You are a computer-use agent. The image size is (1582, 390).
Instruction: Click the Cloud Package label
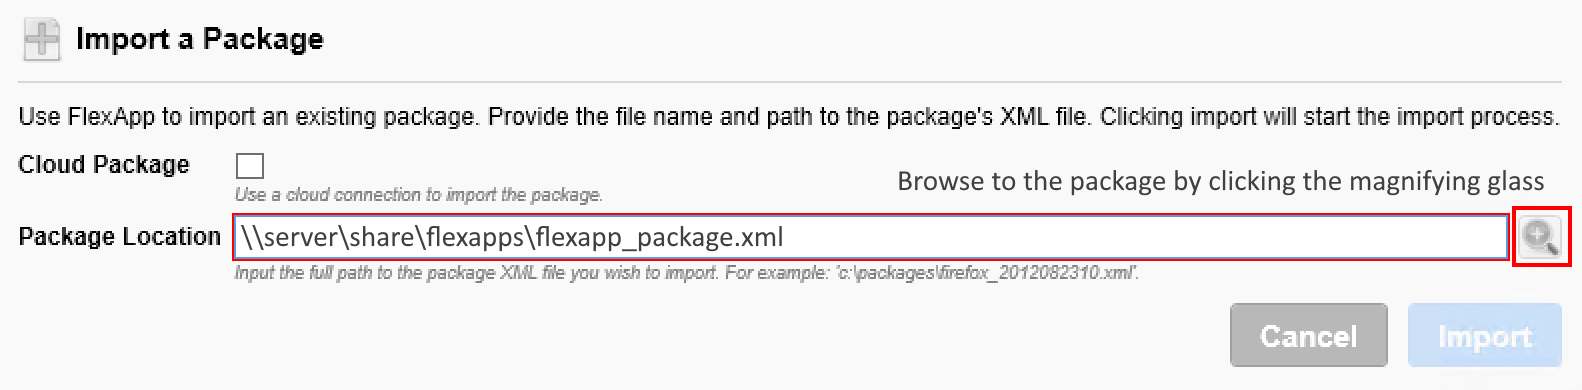click(104, 164)
